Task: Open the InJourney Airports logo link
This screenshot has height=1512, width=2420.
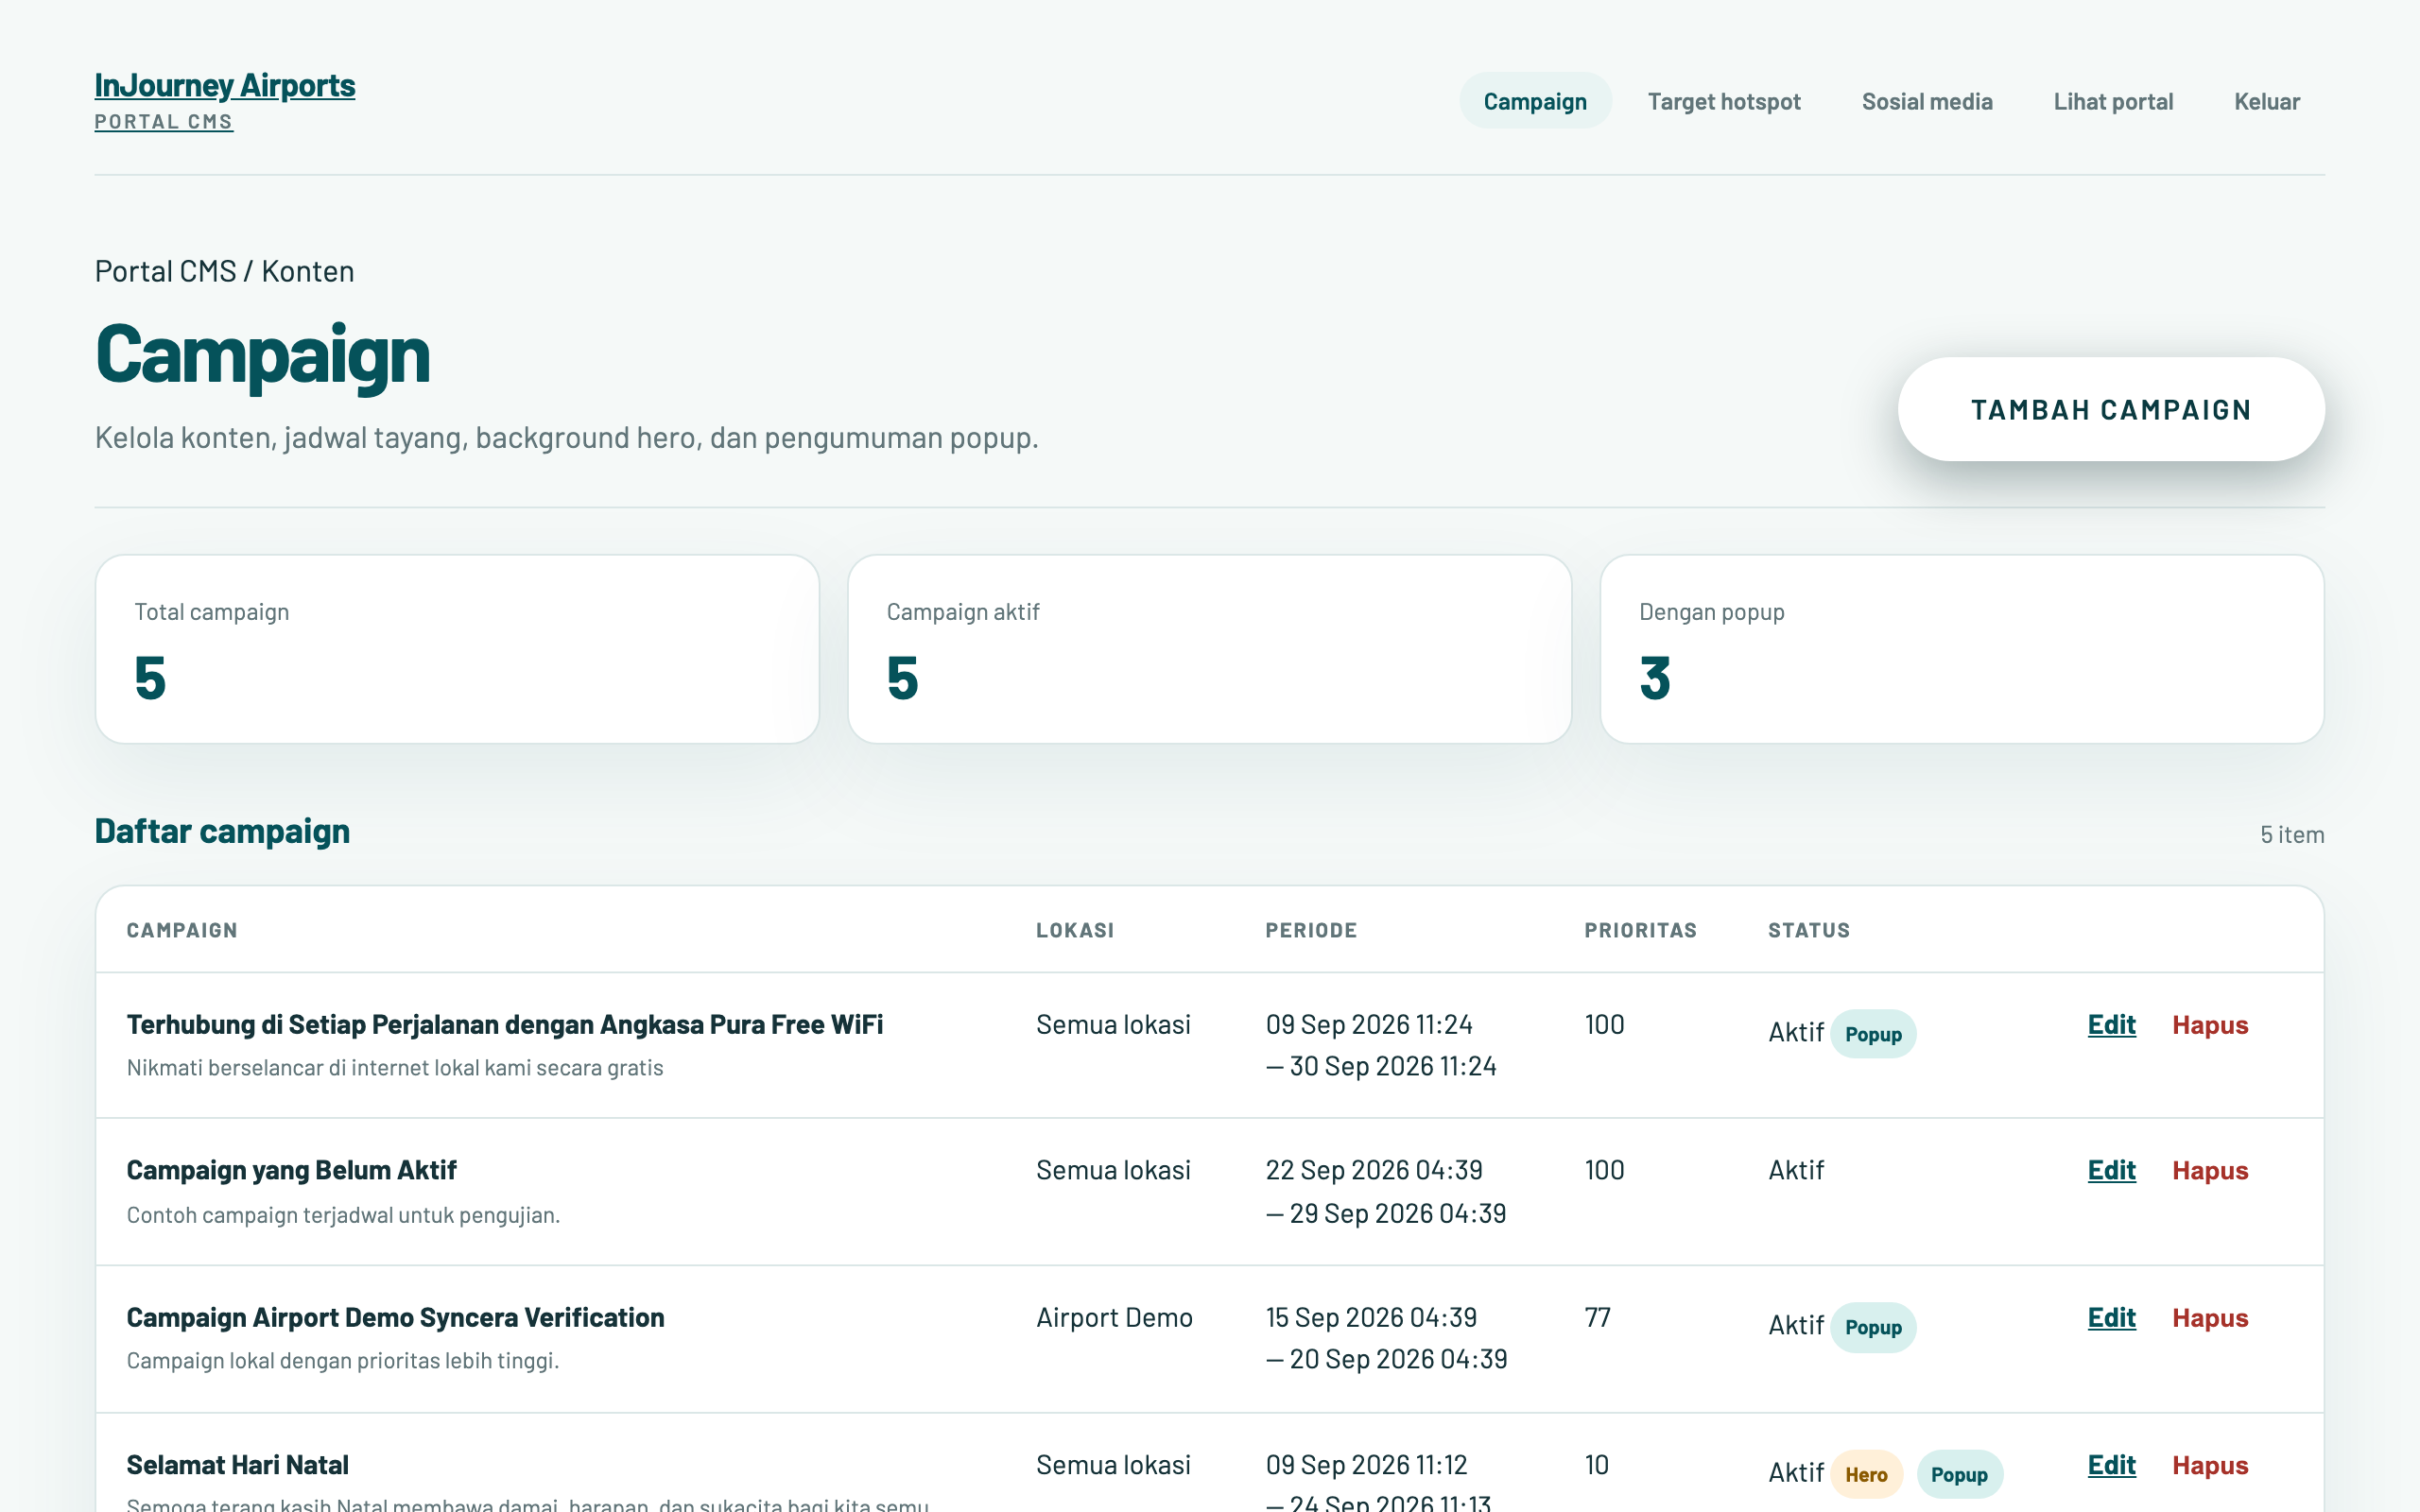Action: tap(225, 85)
